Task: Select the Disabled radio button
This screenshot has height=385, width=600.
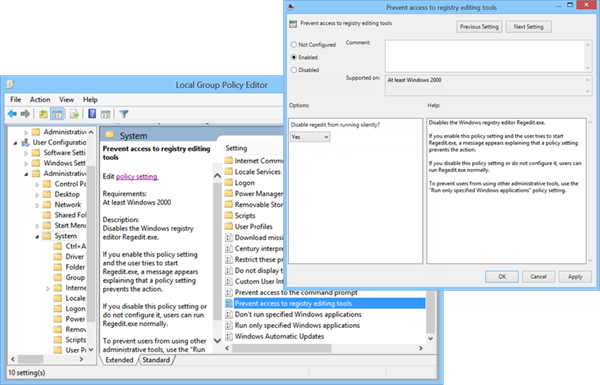Action: (x=294, y=70)
